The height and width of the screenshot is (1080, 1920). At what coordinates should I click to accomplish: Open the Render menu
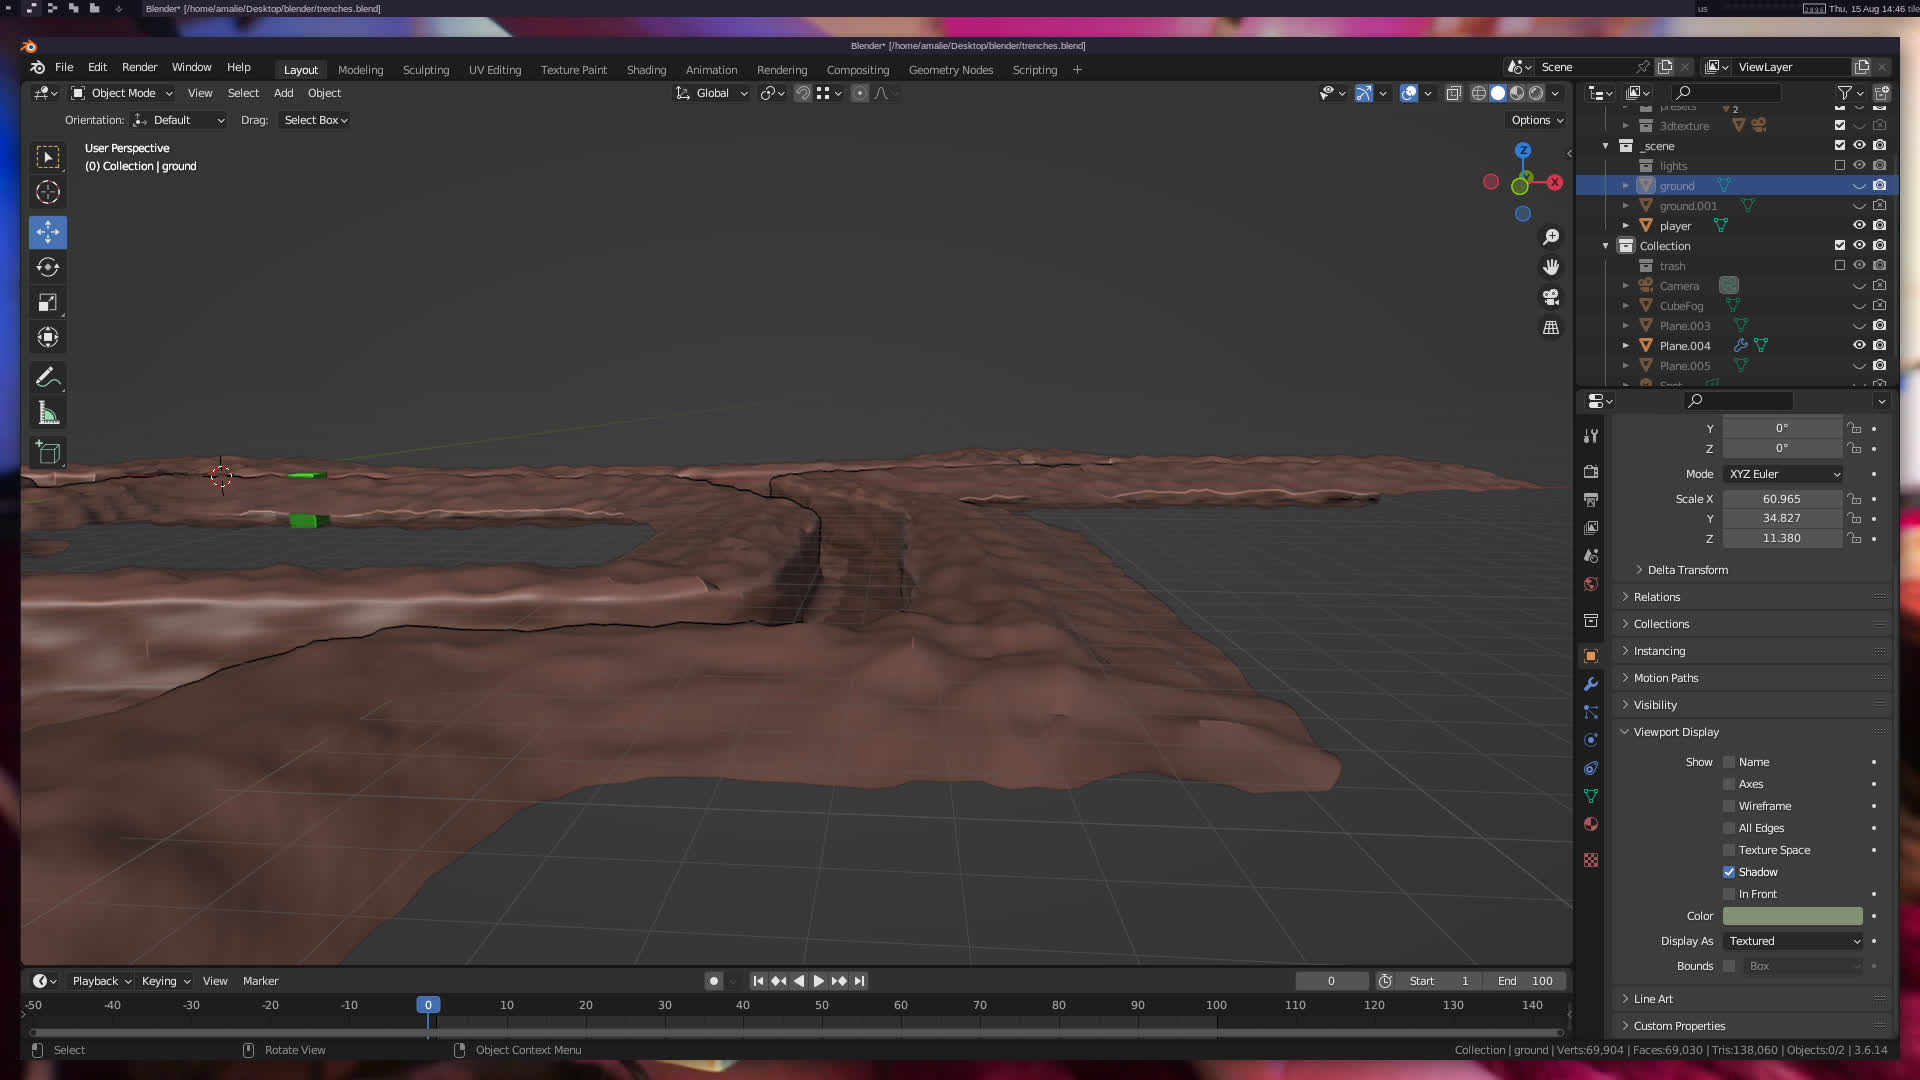coord(139,67)
